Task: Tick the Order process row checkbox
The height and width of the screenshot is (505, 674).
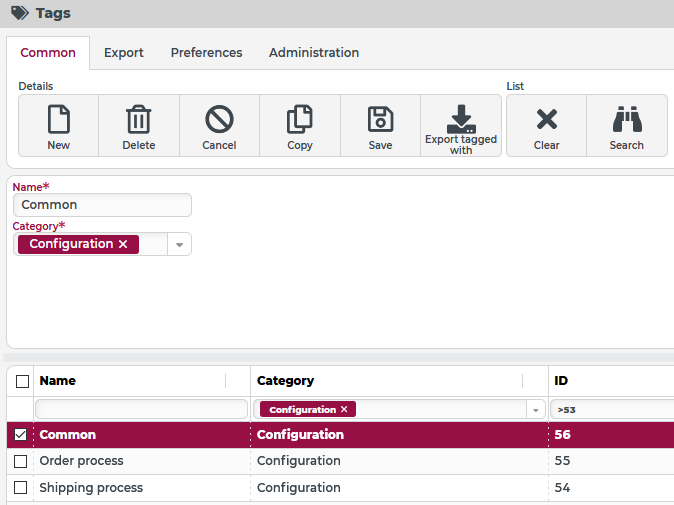Action: click(x=21, y=461)
